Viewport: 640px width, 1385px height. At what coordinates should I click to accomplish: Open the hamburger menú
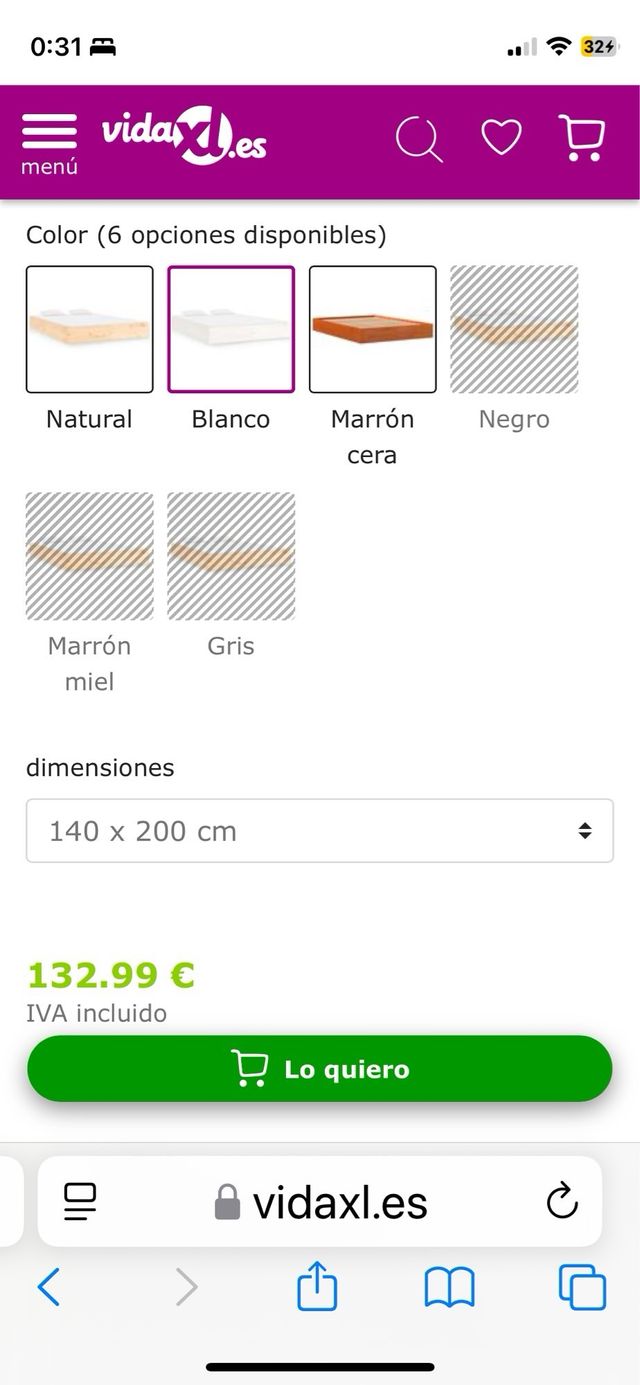(48, 131)
